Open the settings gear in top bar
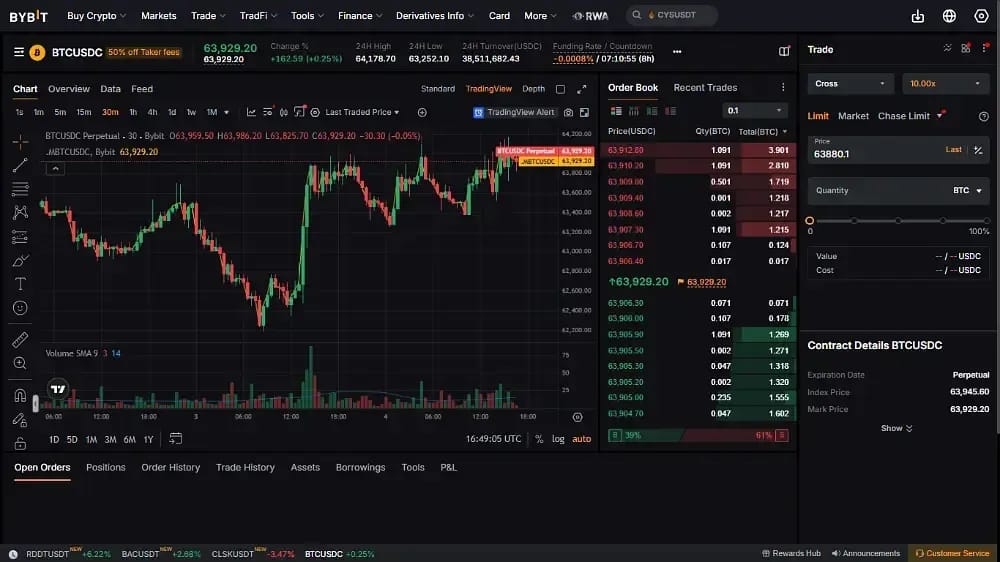Screen dimensions: 1000x562 click(x=981, y=16)
